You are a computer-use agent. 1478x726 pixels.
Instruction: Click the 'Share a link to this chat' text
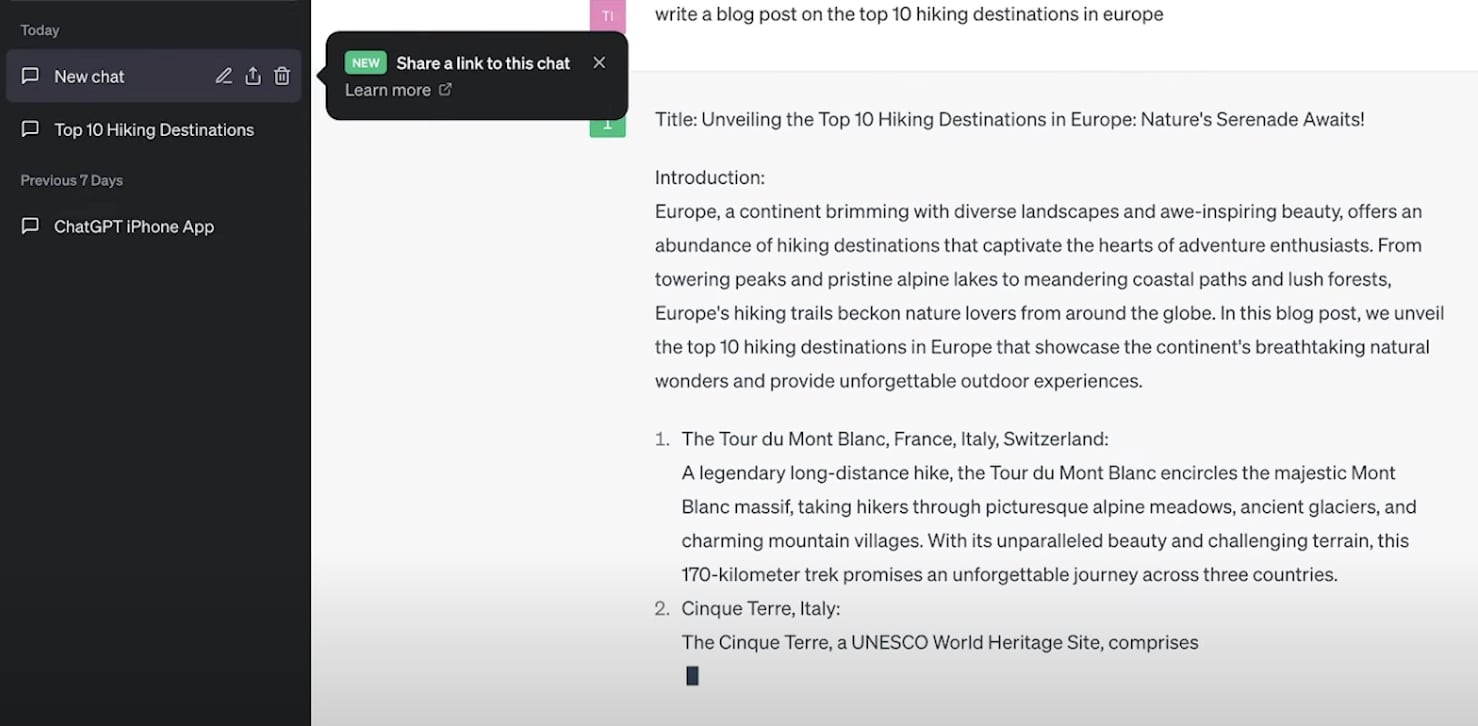tap(483, 63)
